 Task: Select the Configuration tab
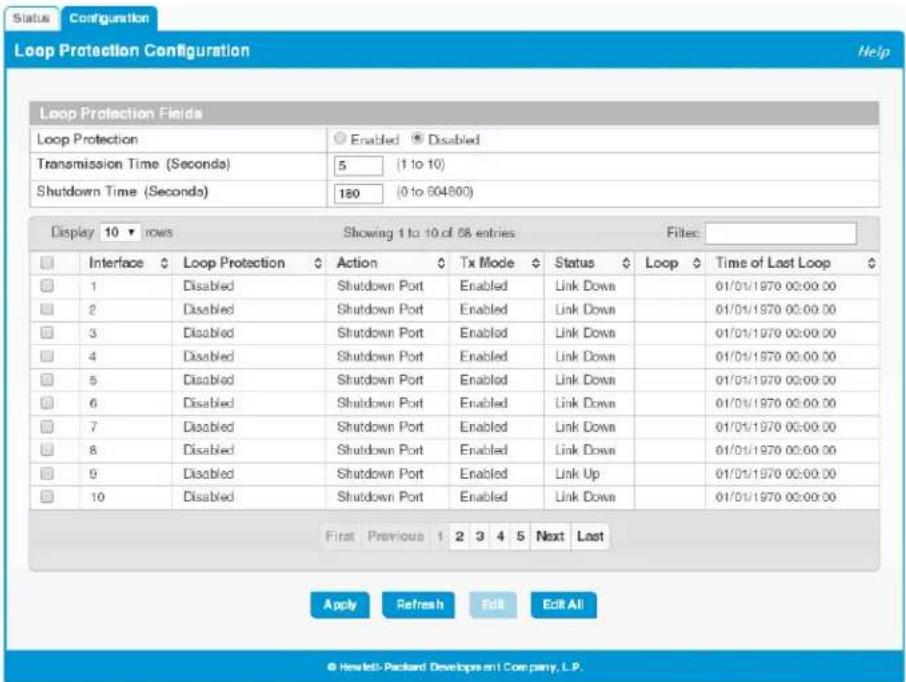tap(109, 18)
